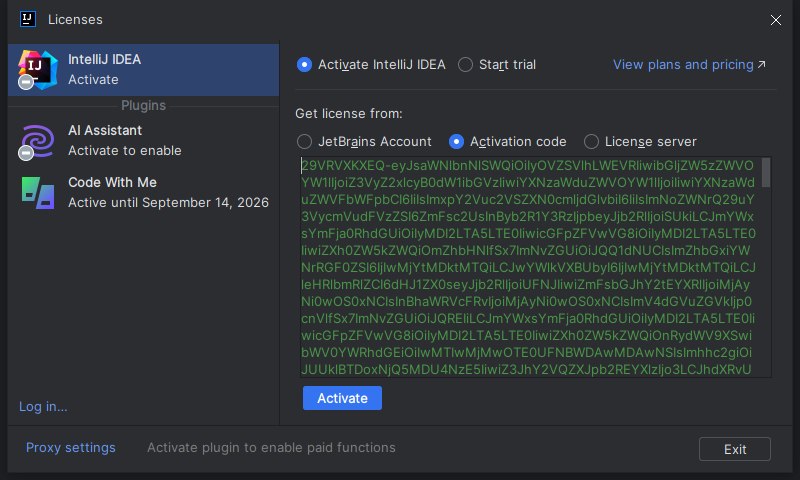
Task: Select IntelliJ IDEA entry in product list
Action: click(140, 69)
